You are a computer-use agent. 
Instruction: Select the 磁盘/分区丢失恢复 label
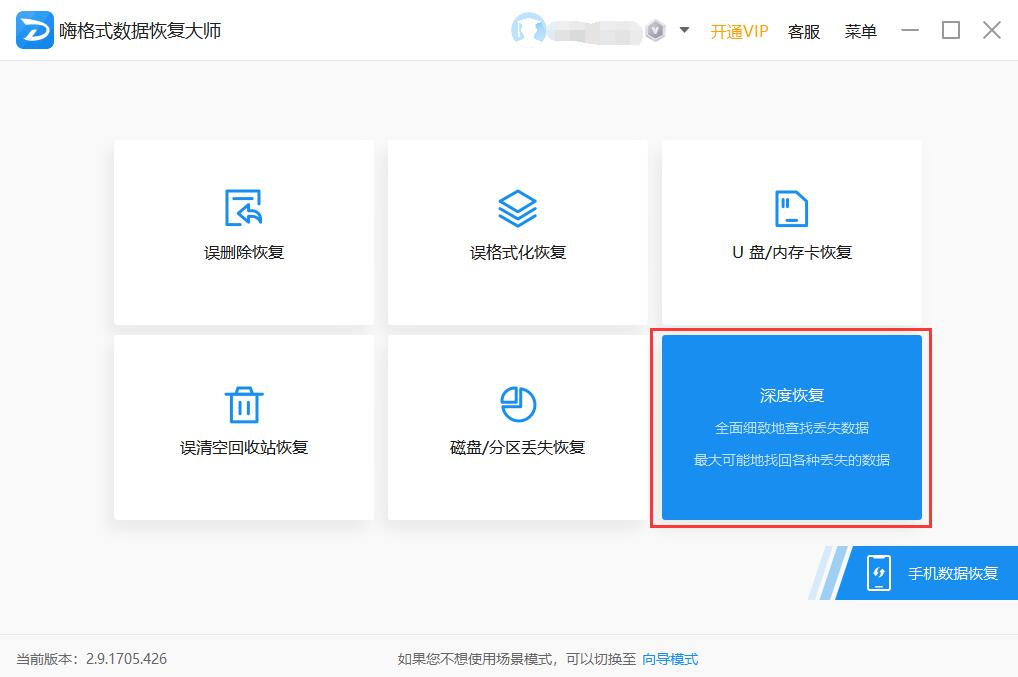(x=517, y=448)
